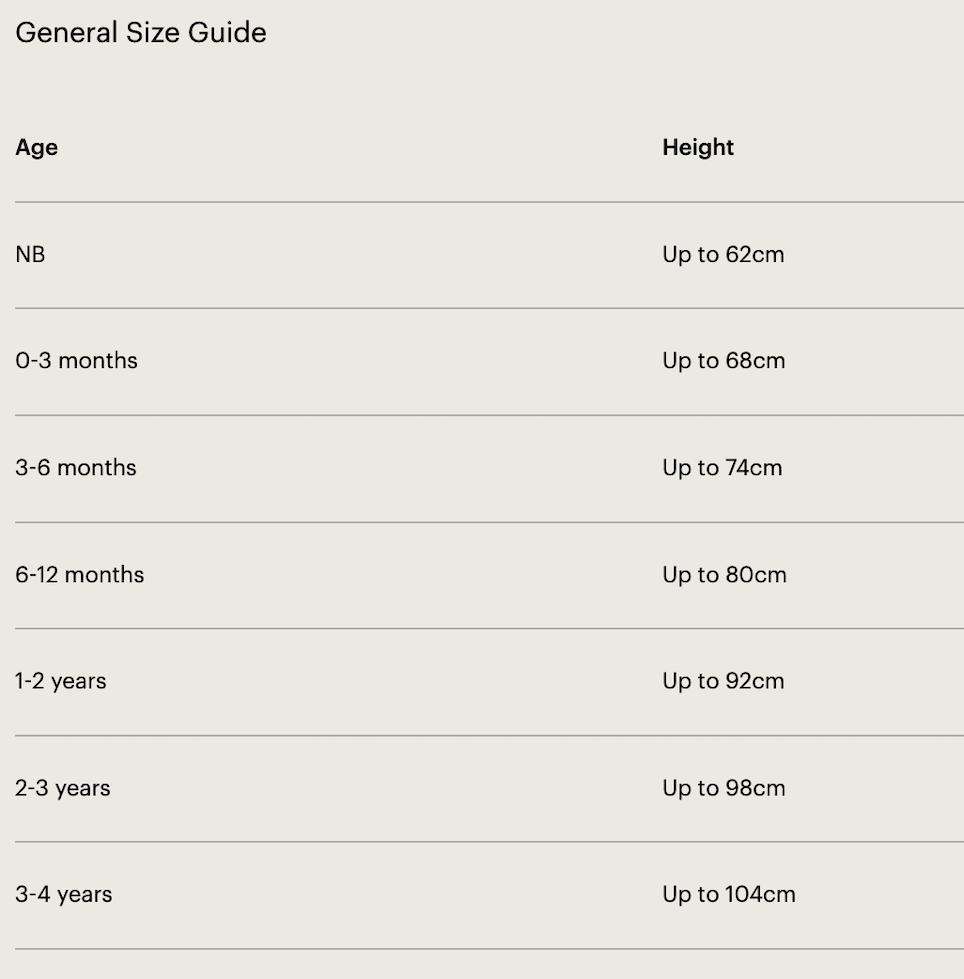The image size is (964, 979).
Task: Select the NB age row label
Action: [30, 255]
